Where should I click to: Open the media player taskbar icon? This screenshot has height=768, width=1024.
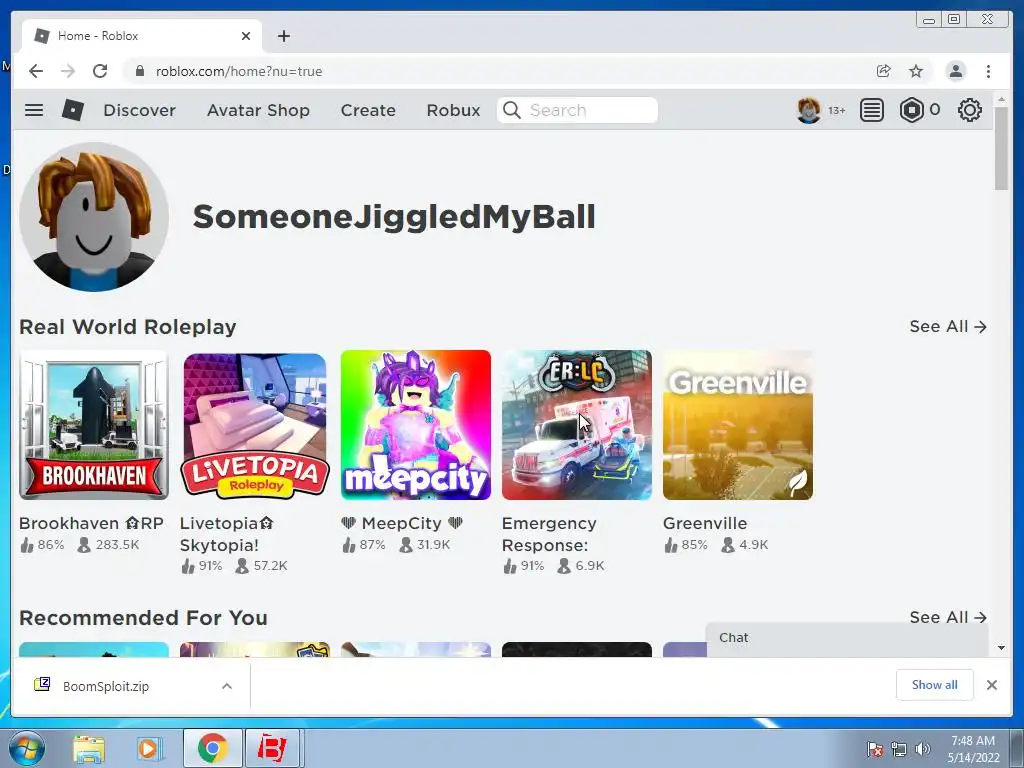tap(150, 748)
